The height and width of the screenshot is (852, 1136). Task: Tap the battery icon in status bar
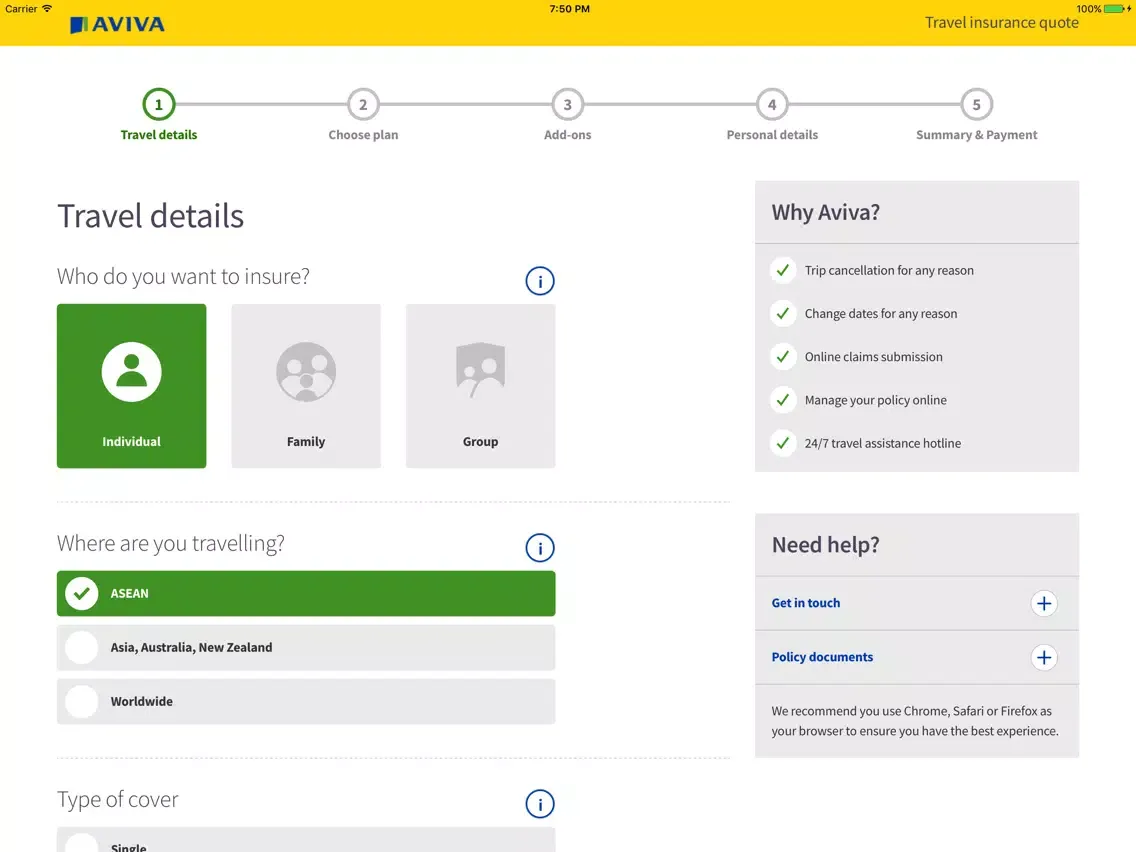[x=1115, y=9]
